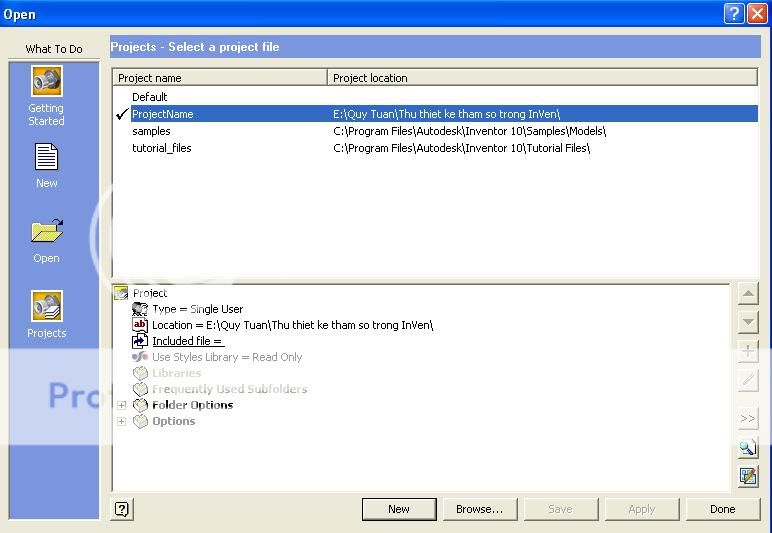Select 'Included file =' tree entry
This screenshot has width=772, height=533.
click(188, 341)
